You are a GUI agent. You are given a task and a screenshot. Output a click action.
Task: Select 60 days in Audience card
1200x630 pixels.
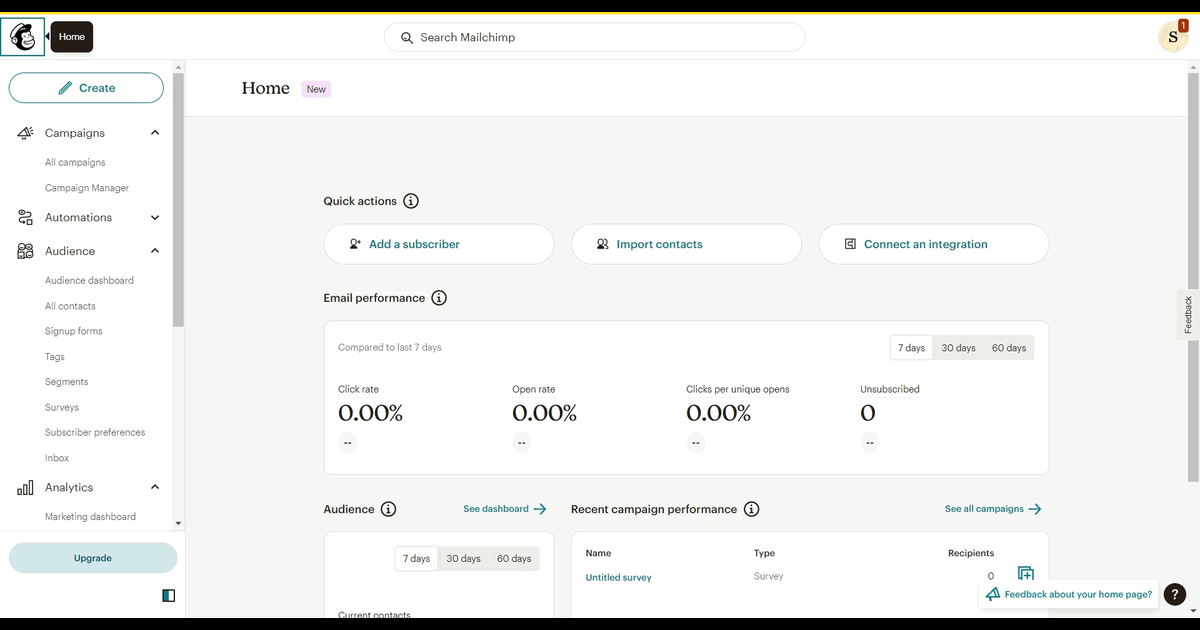514,559
